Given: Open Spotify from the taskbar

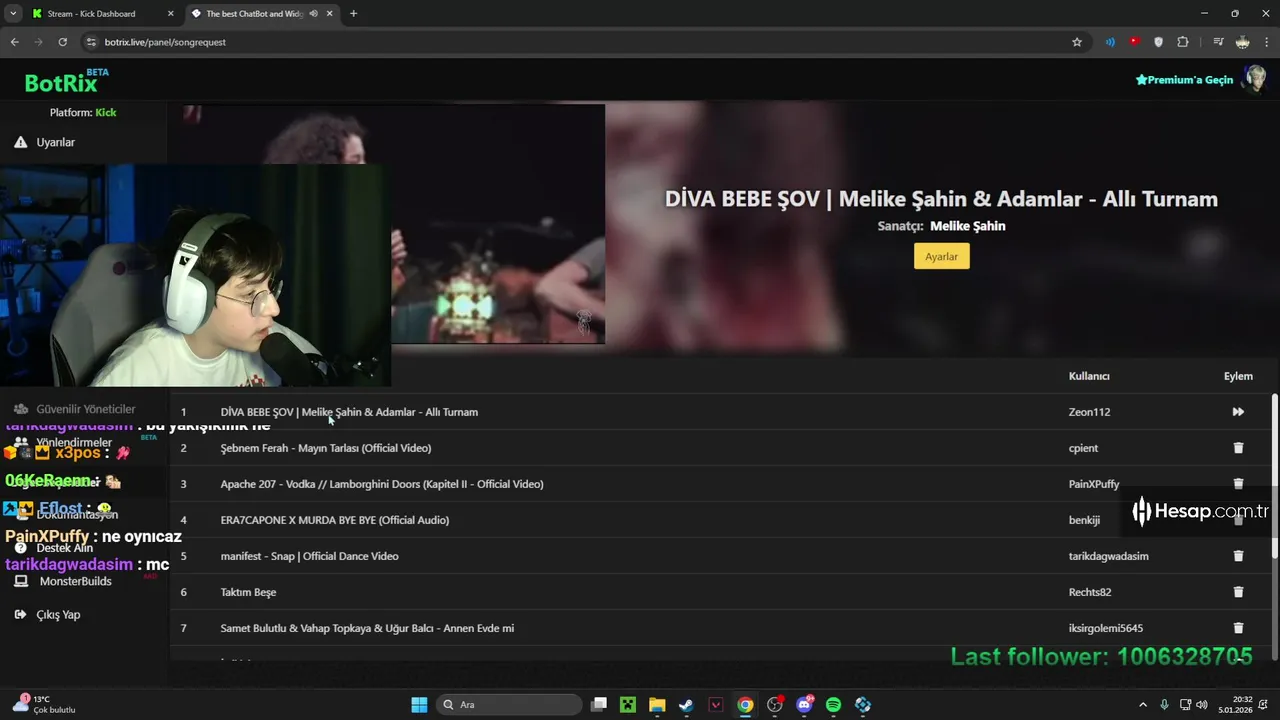Looking at the screenshot, I should (833, 705).
